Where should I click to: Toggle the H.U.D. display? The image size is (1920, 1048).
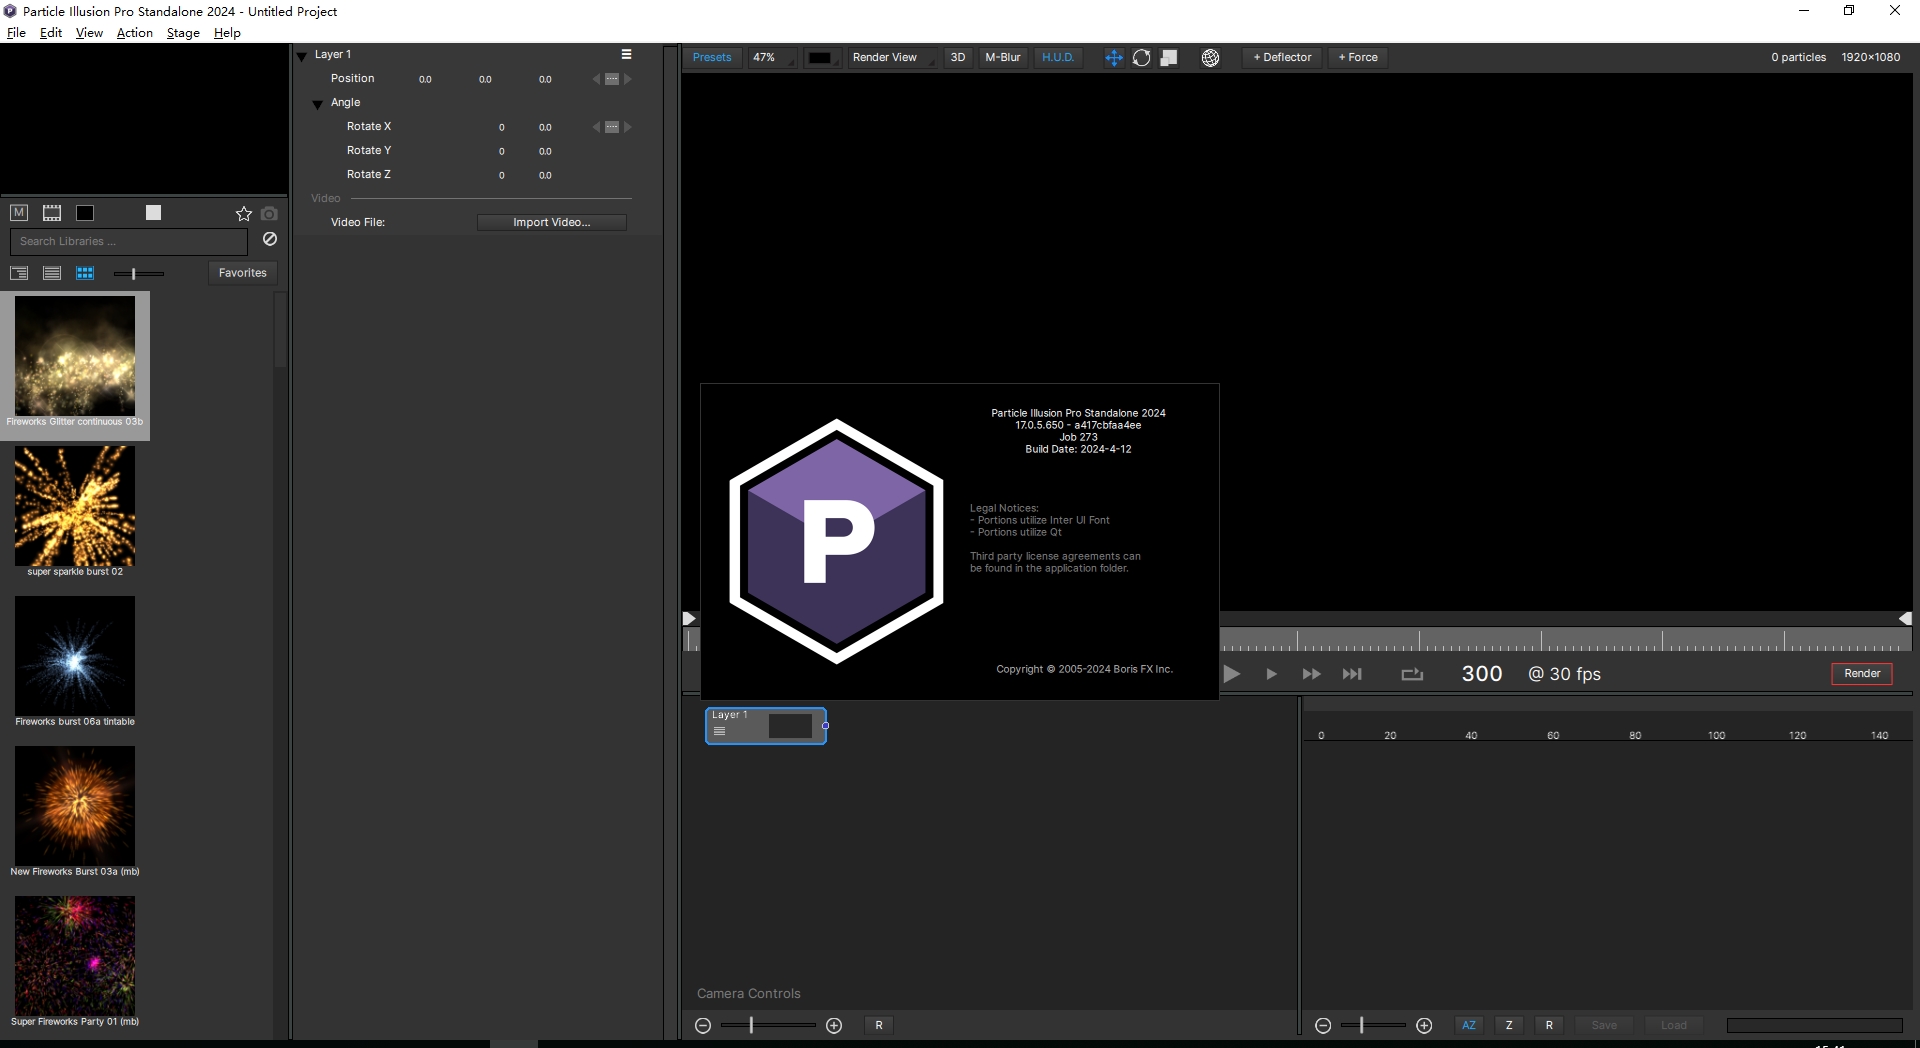(x=1058, y=57)
